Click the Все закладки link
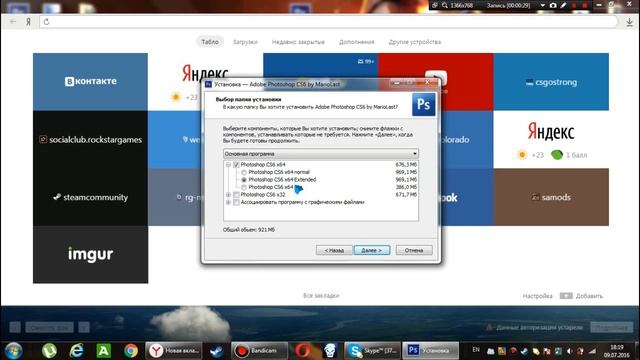Screen dimensions: 640x360 pos(321,296)
